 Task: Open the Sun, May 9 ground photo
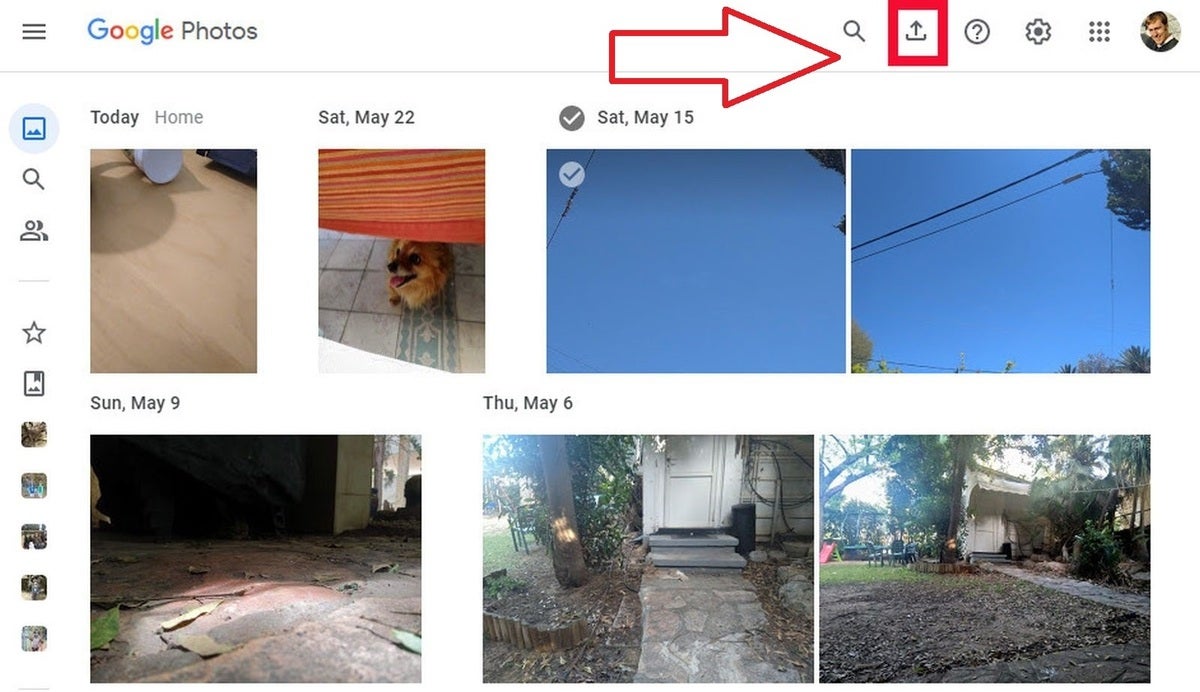[x=256, y=559]
